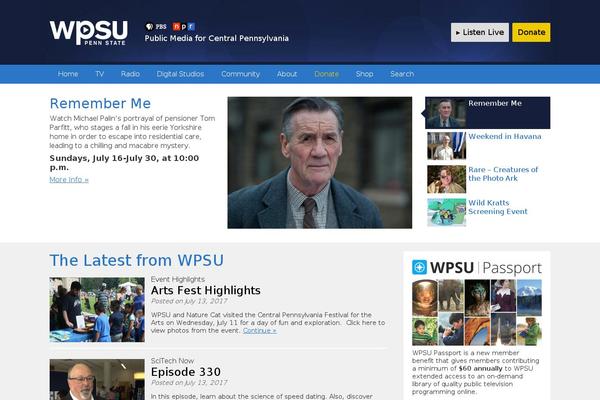Open the Remember Me headline link
600x400 pixels.
click(100, 103)
